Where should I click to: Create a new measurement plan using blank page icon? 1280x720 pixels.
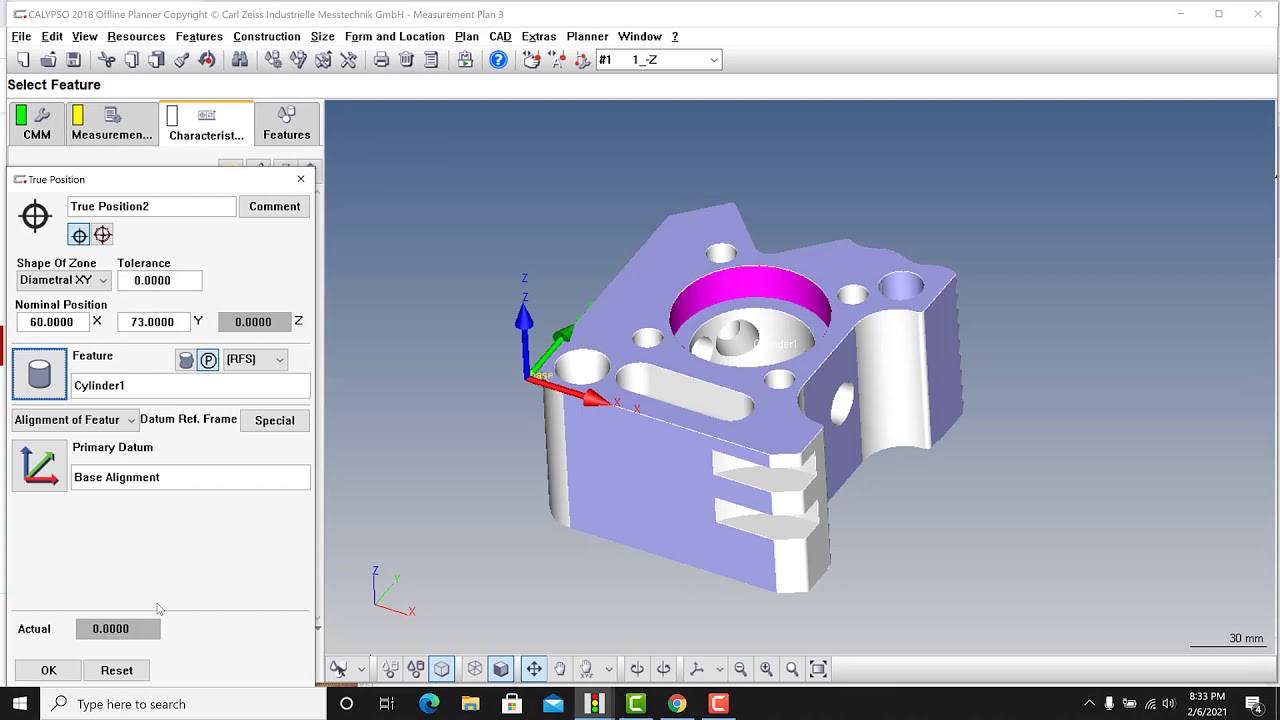click(x=23, y=60)
